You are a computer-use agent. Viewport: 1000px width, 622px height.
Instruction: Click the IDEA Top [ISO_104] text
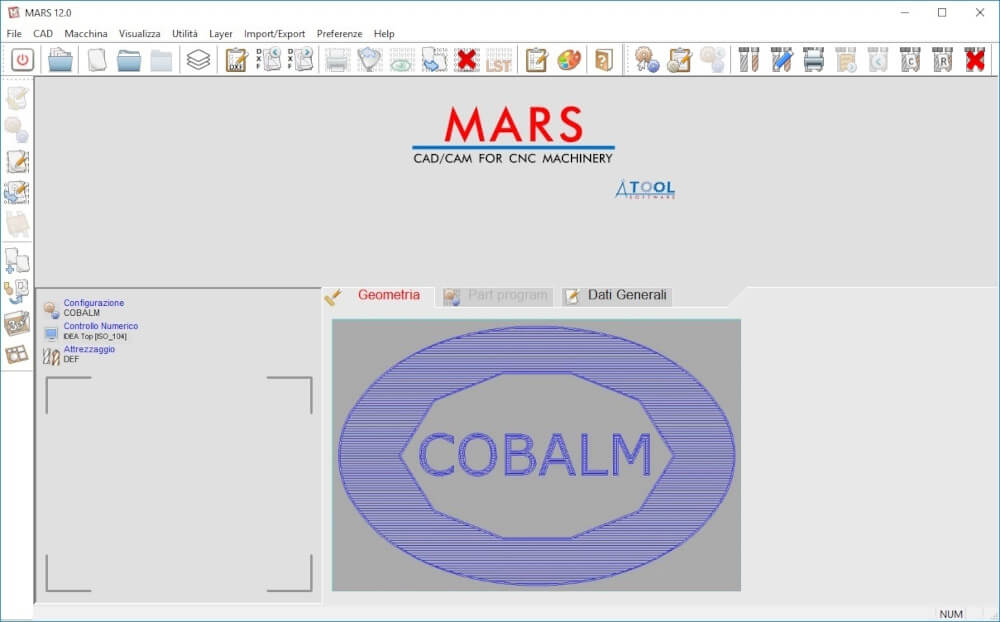(x=95, y=336)
